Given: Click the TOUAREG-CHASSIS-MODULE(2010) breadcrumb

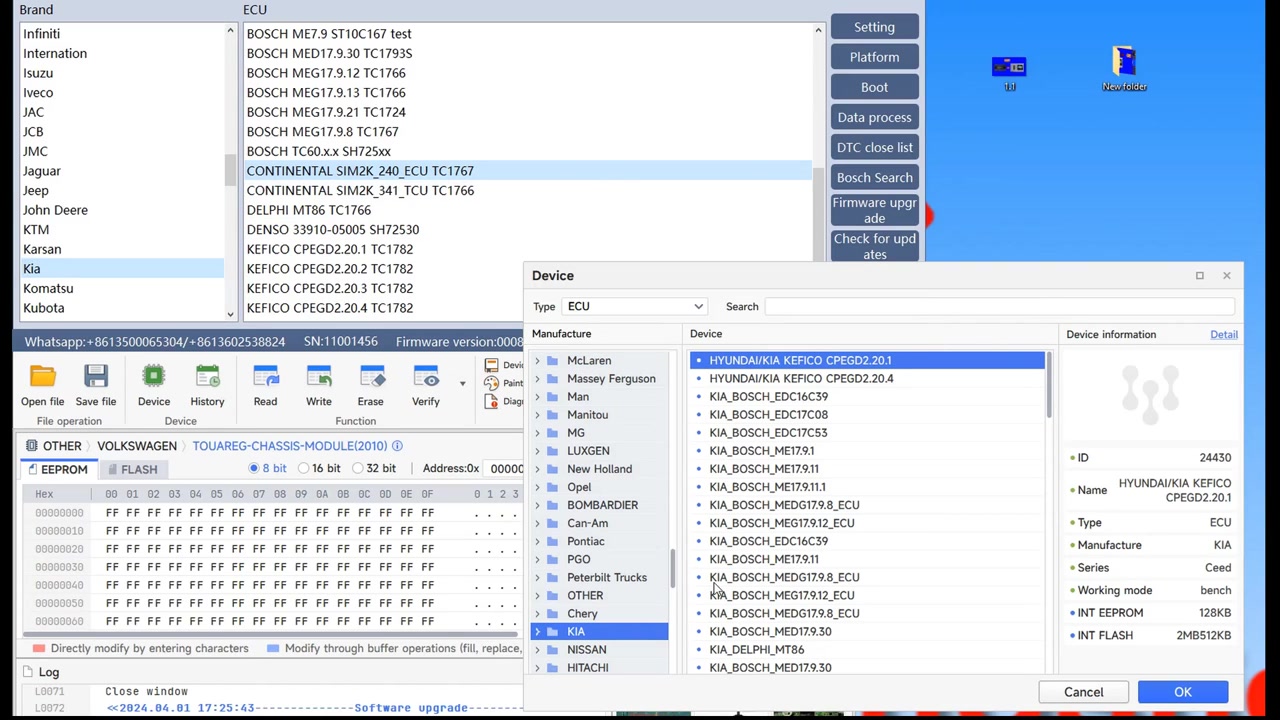Looking at the screenshot, I should (x=289, y=446).
